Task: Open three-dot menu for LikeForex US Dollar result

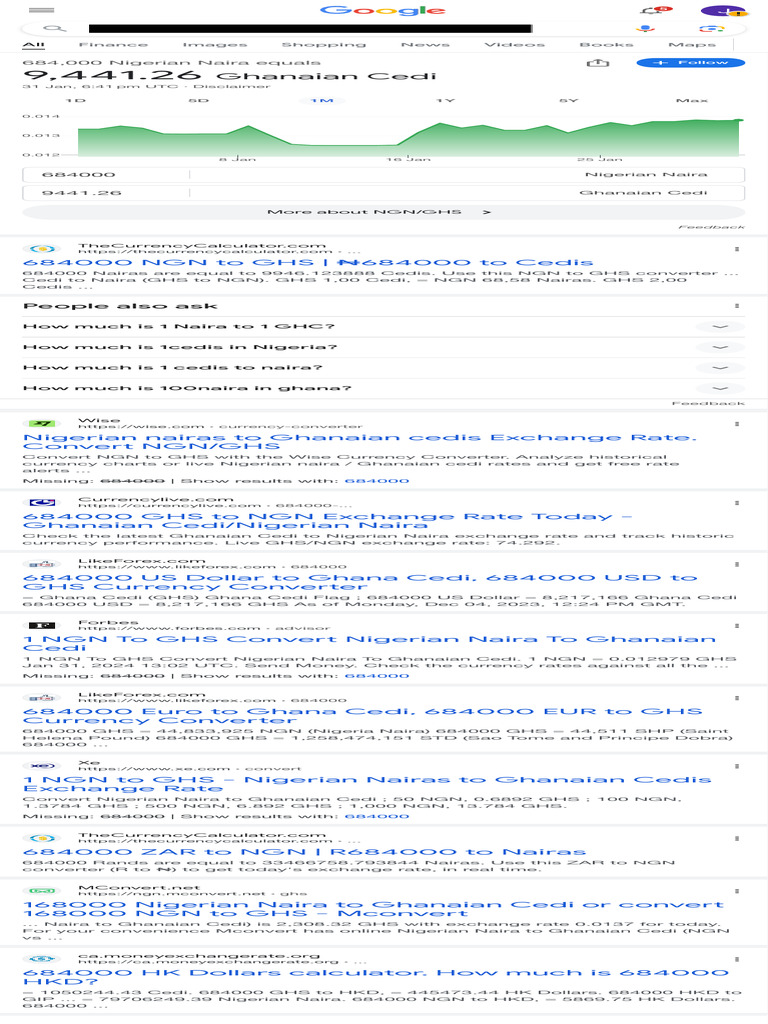Action: pyautogui.click(x=737, y=564)
